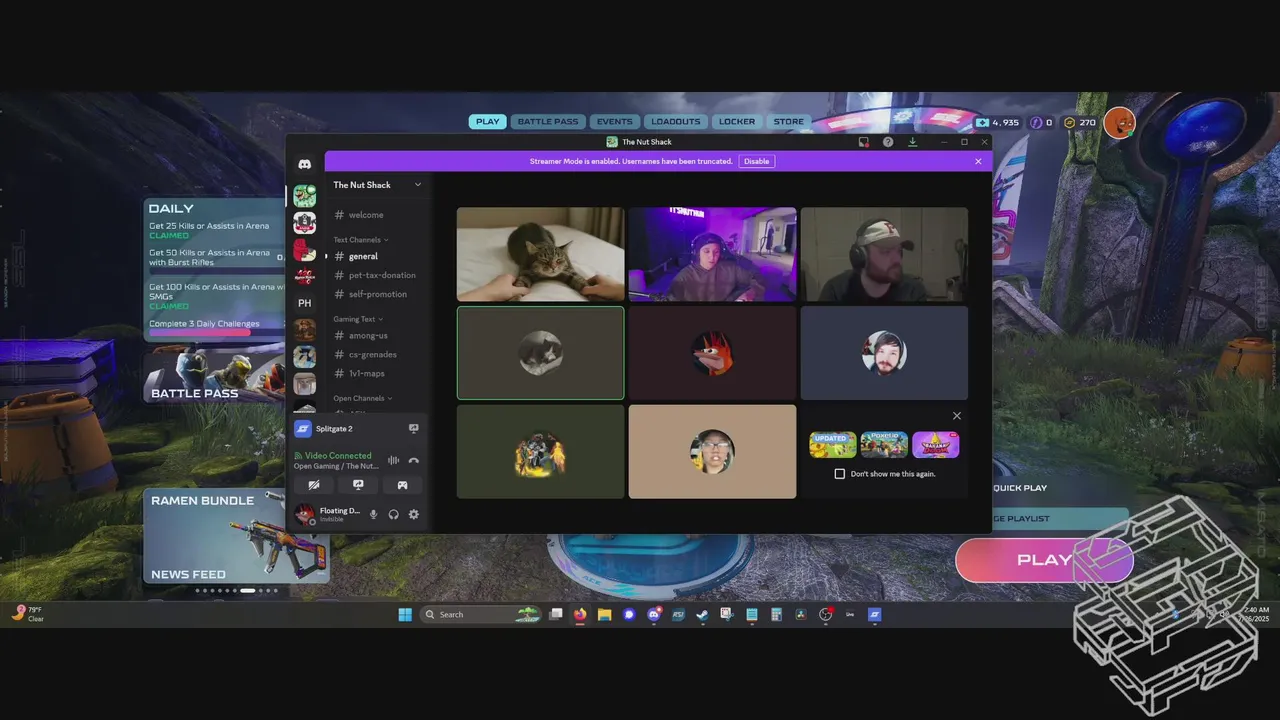This screenshot has width=1280, height=720.
Task: Open Discord inbox icon in title bar
Action: (x=864, y=142)
